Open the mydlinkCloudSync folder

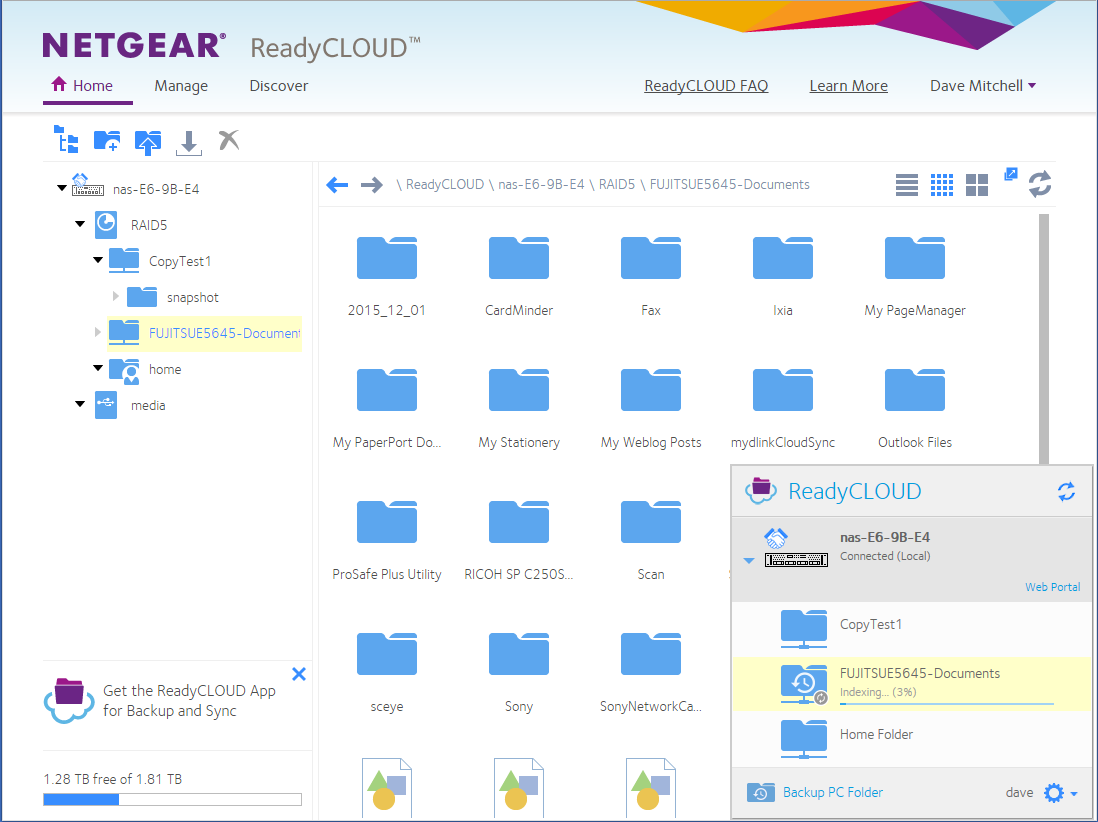[783, 409]
